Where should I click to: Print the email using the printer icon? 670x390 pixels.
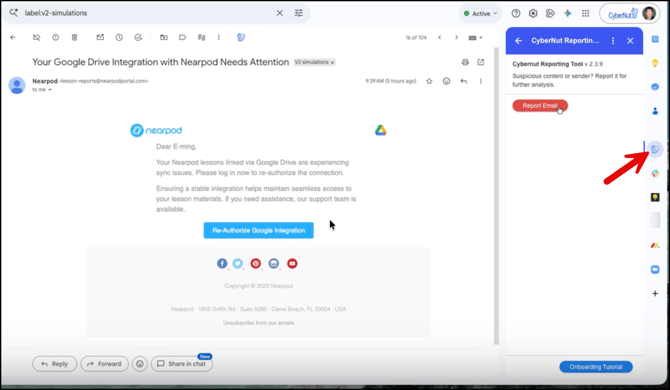tap(465, 62)
